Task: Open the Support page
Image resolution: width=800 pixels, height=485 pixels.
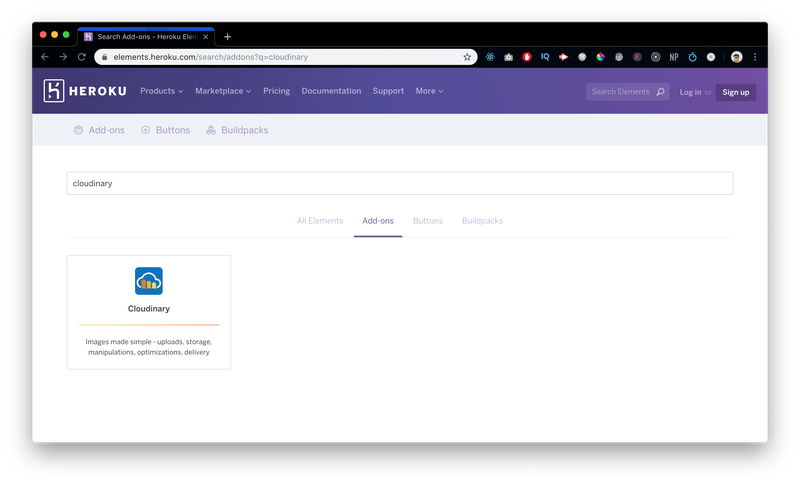Action: click(388, 91)
